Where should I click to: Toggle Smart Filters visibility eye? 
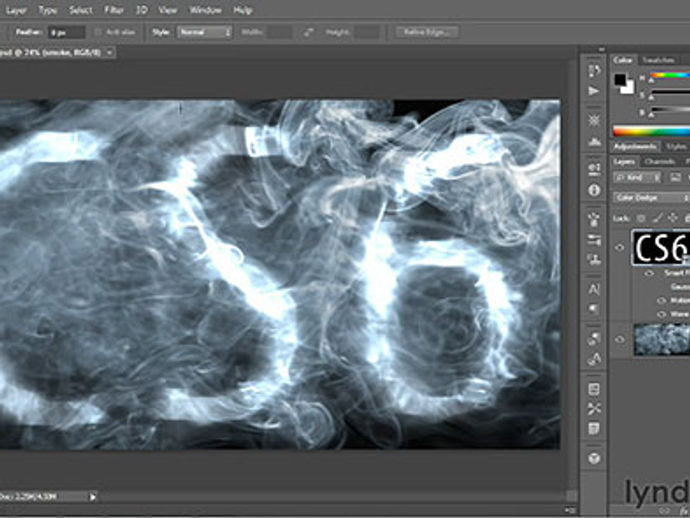tap(649, 273)
